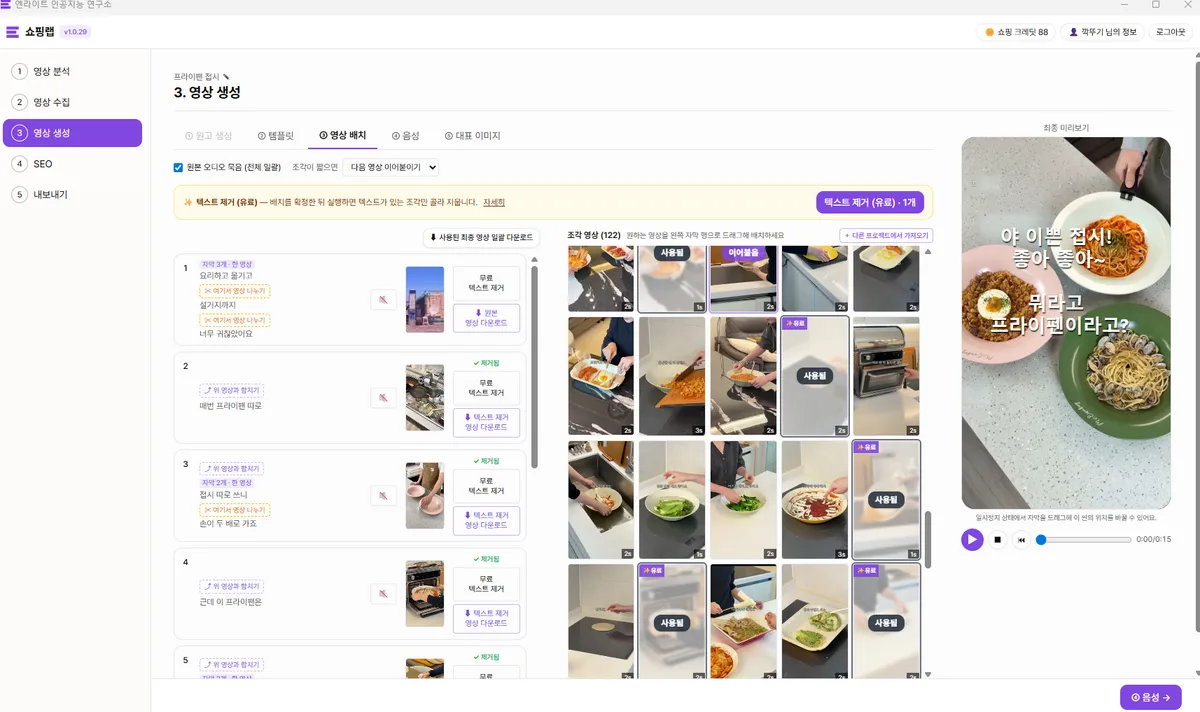The width and height of the screenshot is (1200, 712).
Task: Click 위 영상과 합치기 tag in row 5
Action: click(x=232, y=664)
